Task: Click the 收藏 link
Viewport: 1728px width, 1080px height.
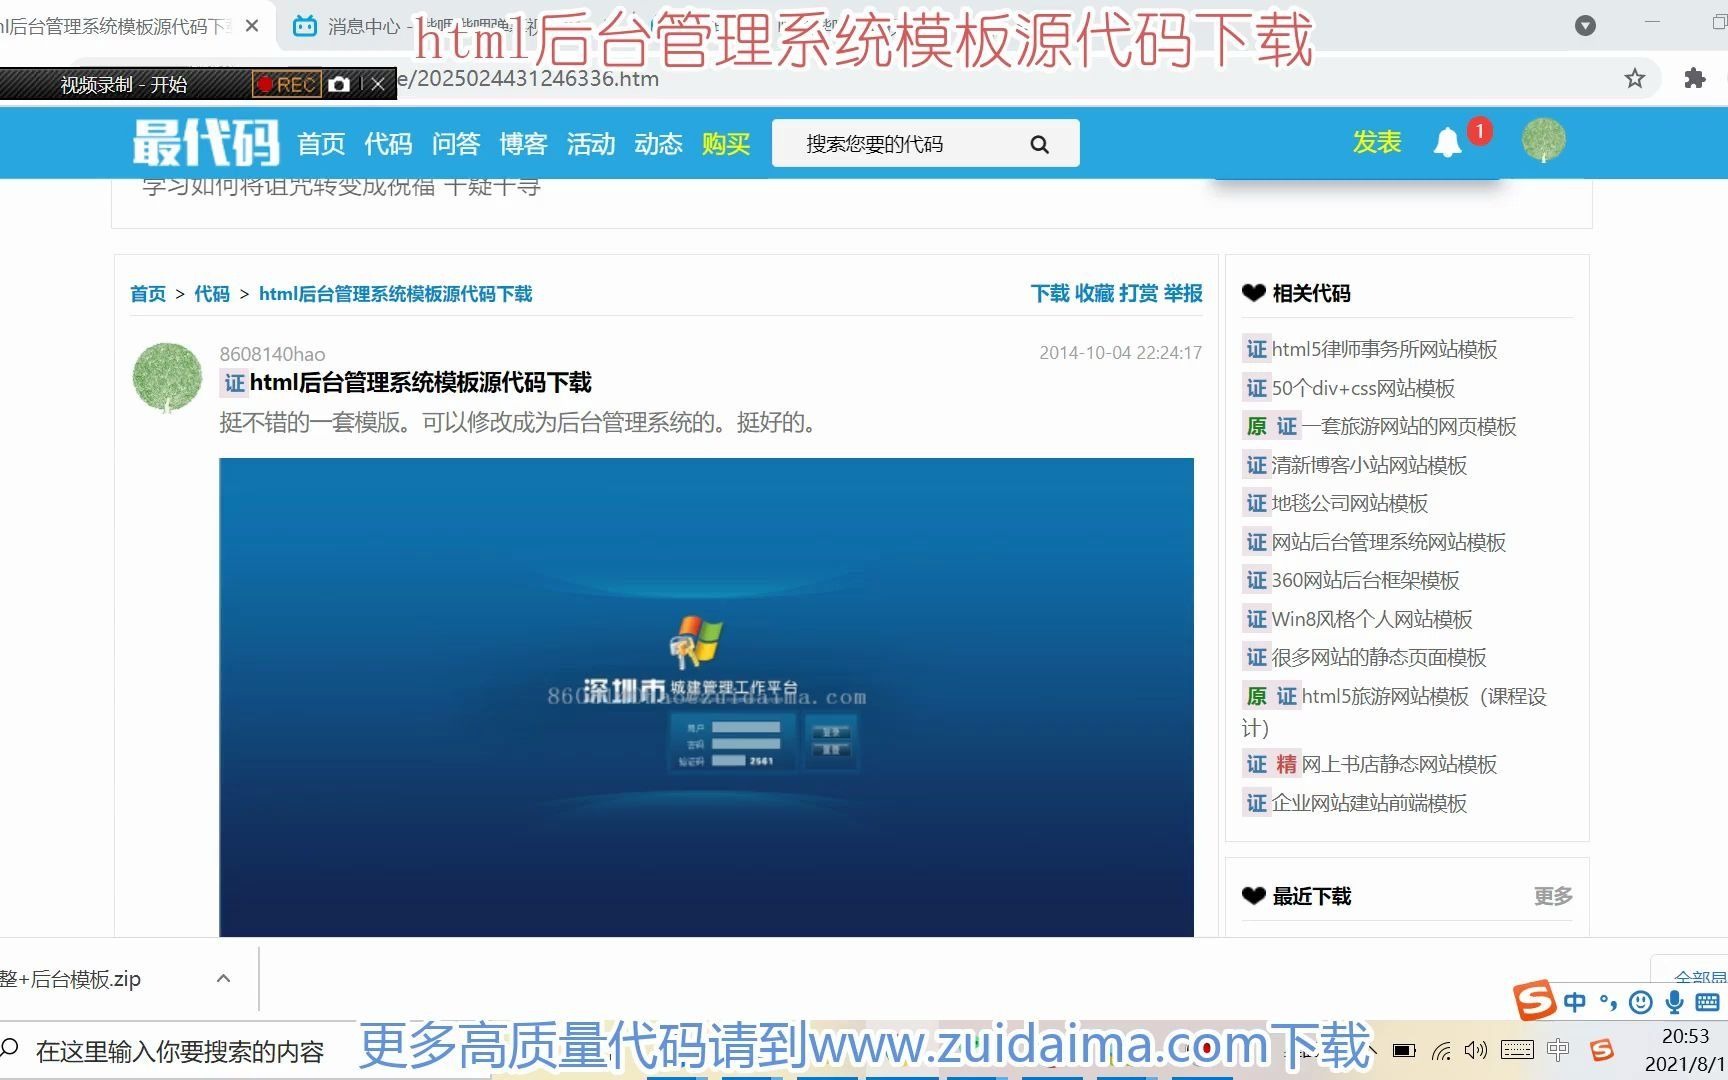Action: 1094,293
